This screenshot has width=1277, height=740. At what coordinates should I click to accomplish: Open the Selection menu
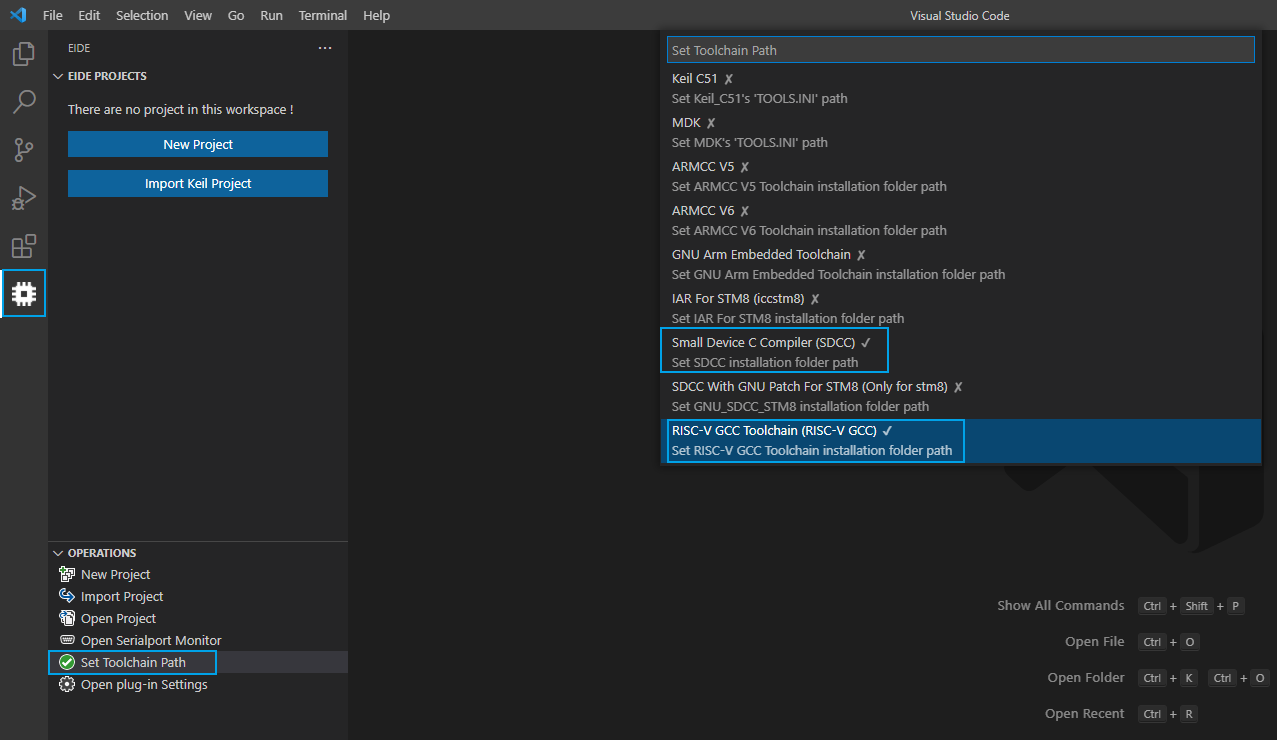click(x=142, y=15)
